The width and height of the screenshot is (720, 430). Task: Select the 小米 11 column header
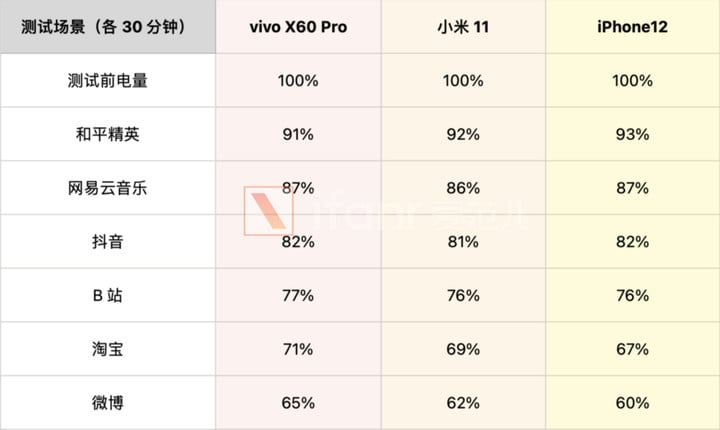coord(463,27)
